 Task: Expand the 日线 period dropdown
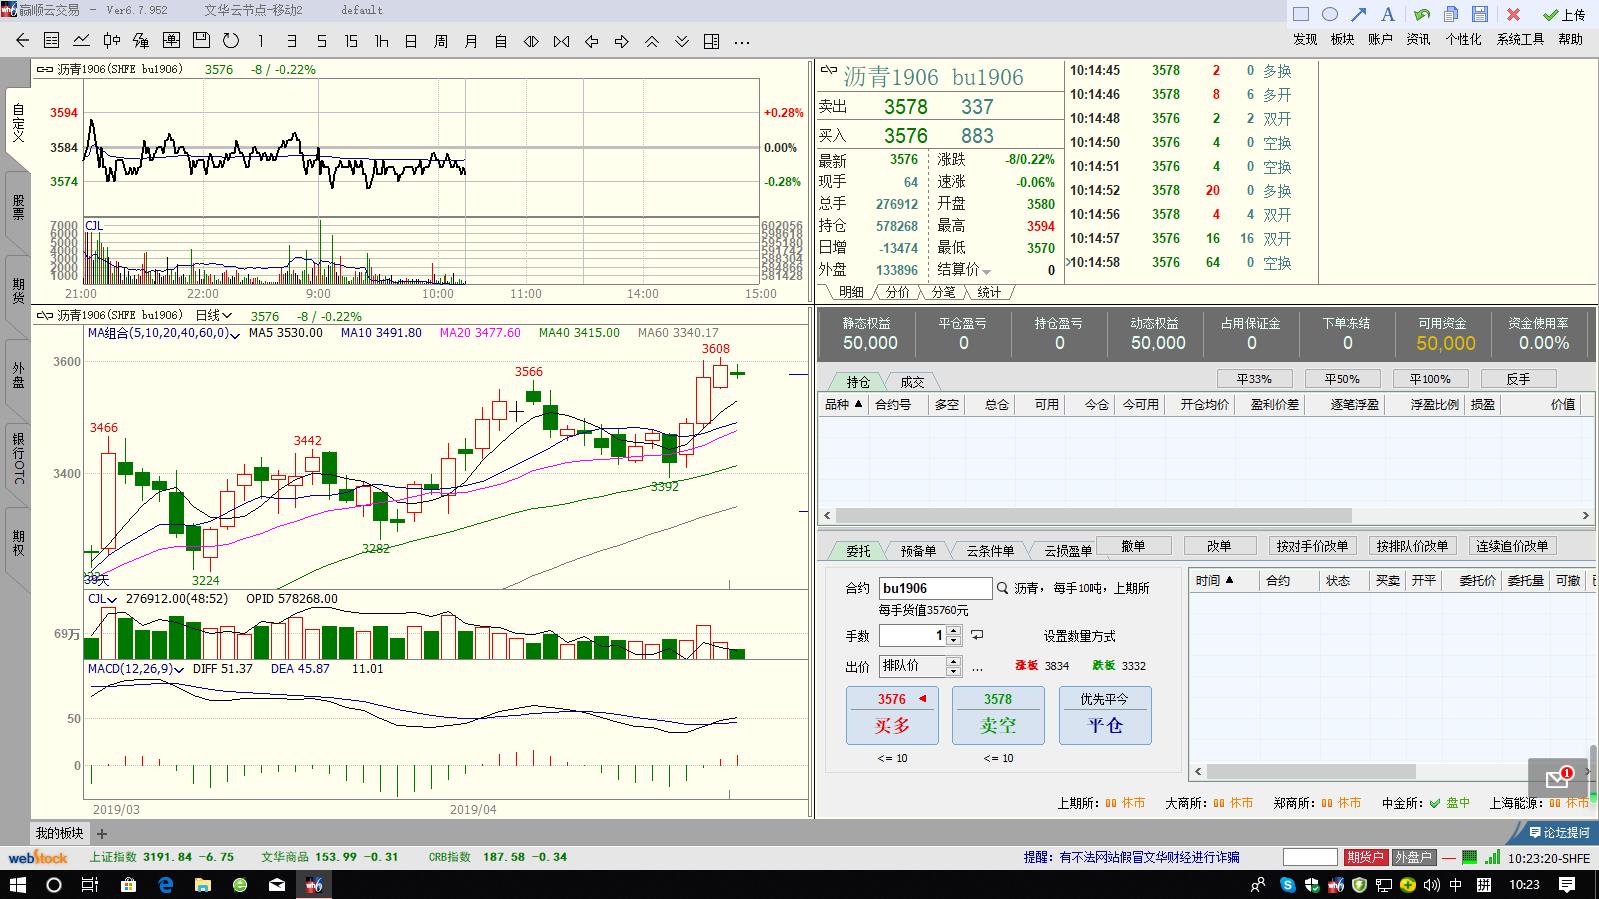point(213,316)
